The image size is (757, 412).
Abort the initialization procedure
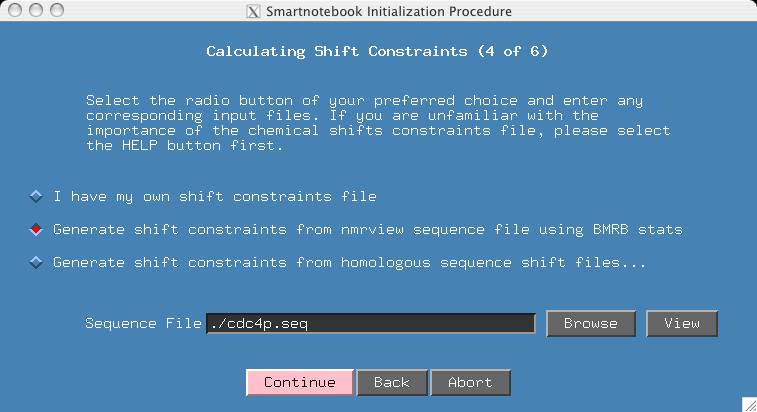470,382
